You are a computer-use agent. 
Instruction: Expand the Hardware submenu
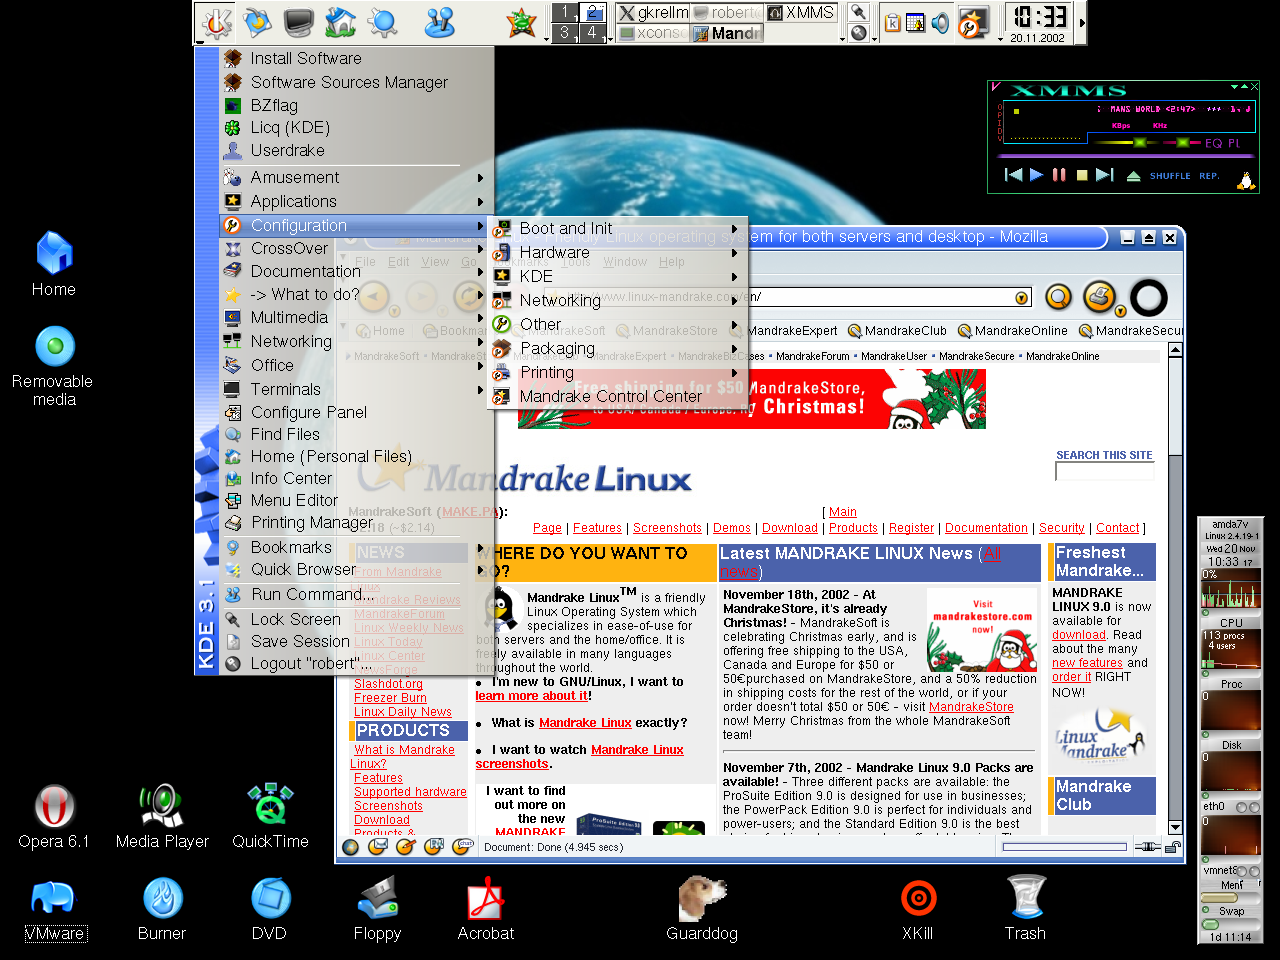[x=616, y=252]
